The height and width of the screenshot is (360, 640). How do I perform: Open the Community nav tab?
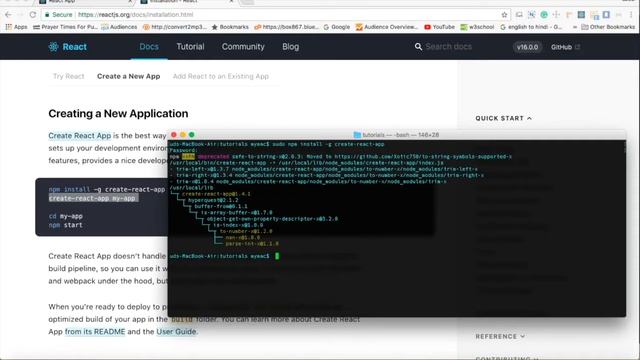click(243, 47)
